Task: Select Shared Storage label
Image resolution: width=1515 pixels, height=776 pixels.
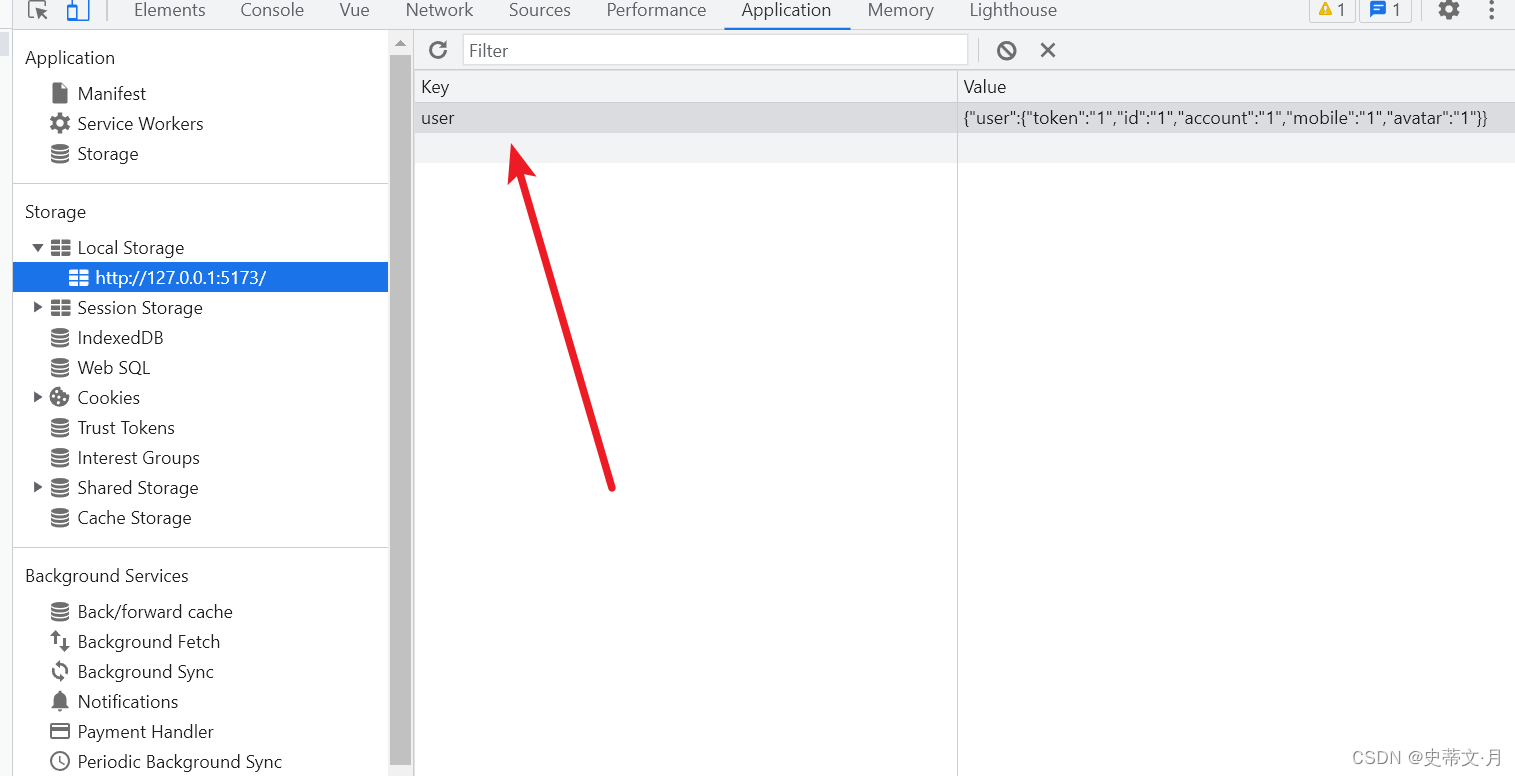Action: pos(138,487)
